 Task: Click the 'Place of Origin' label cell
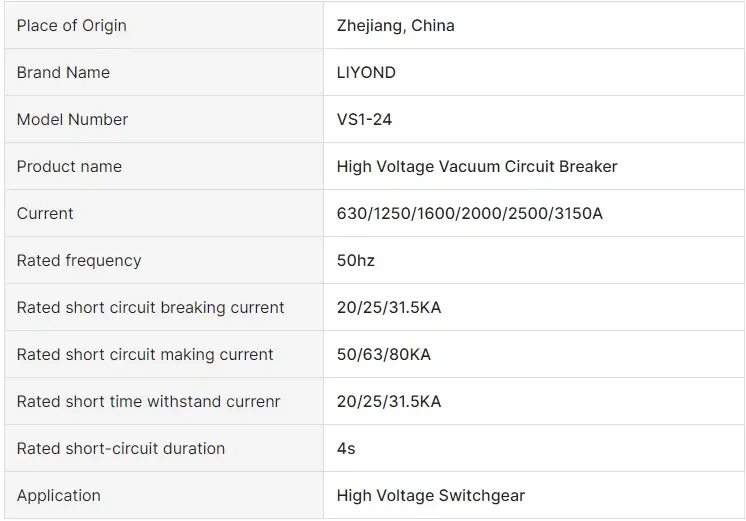[72, 25]
